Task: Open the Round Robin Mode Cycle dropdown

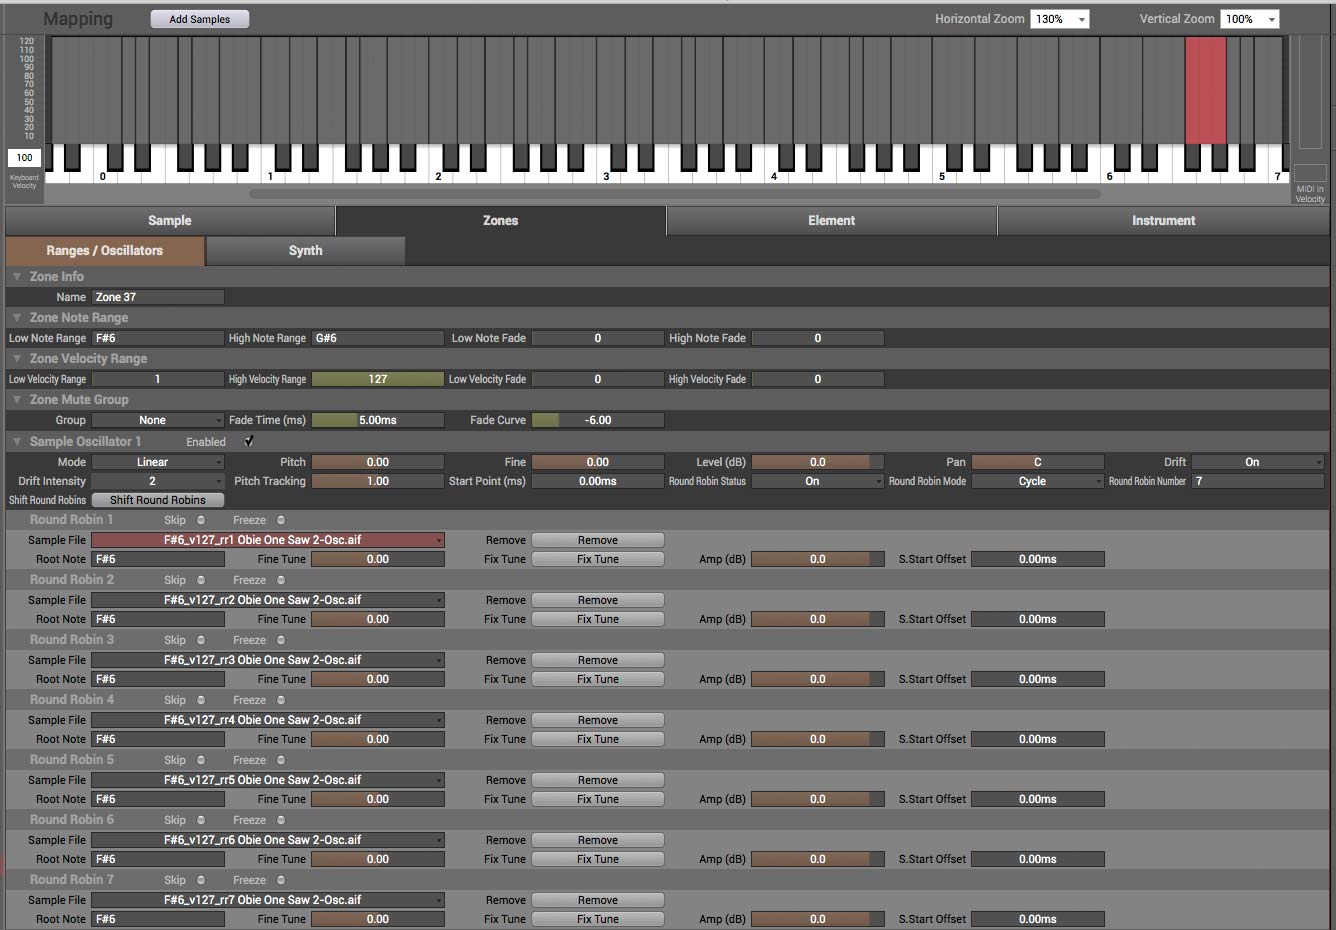Action: [x=1037, y=481]
